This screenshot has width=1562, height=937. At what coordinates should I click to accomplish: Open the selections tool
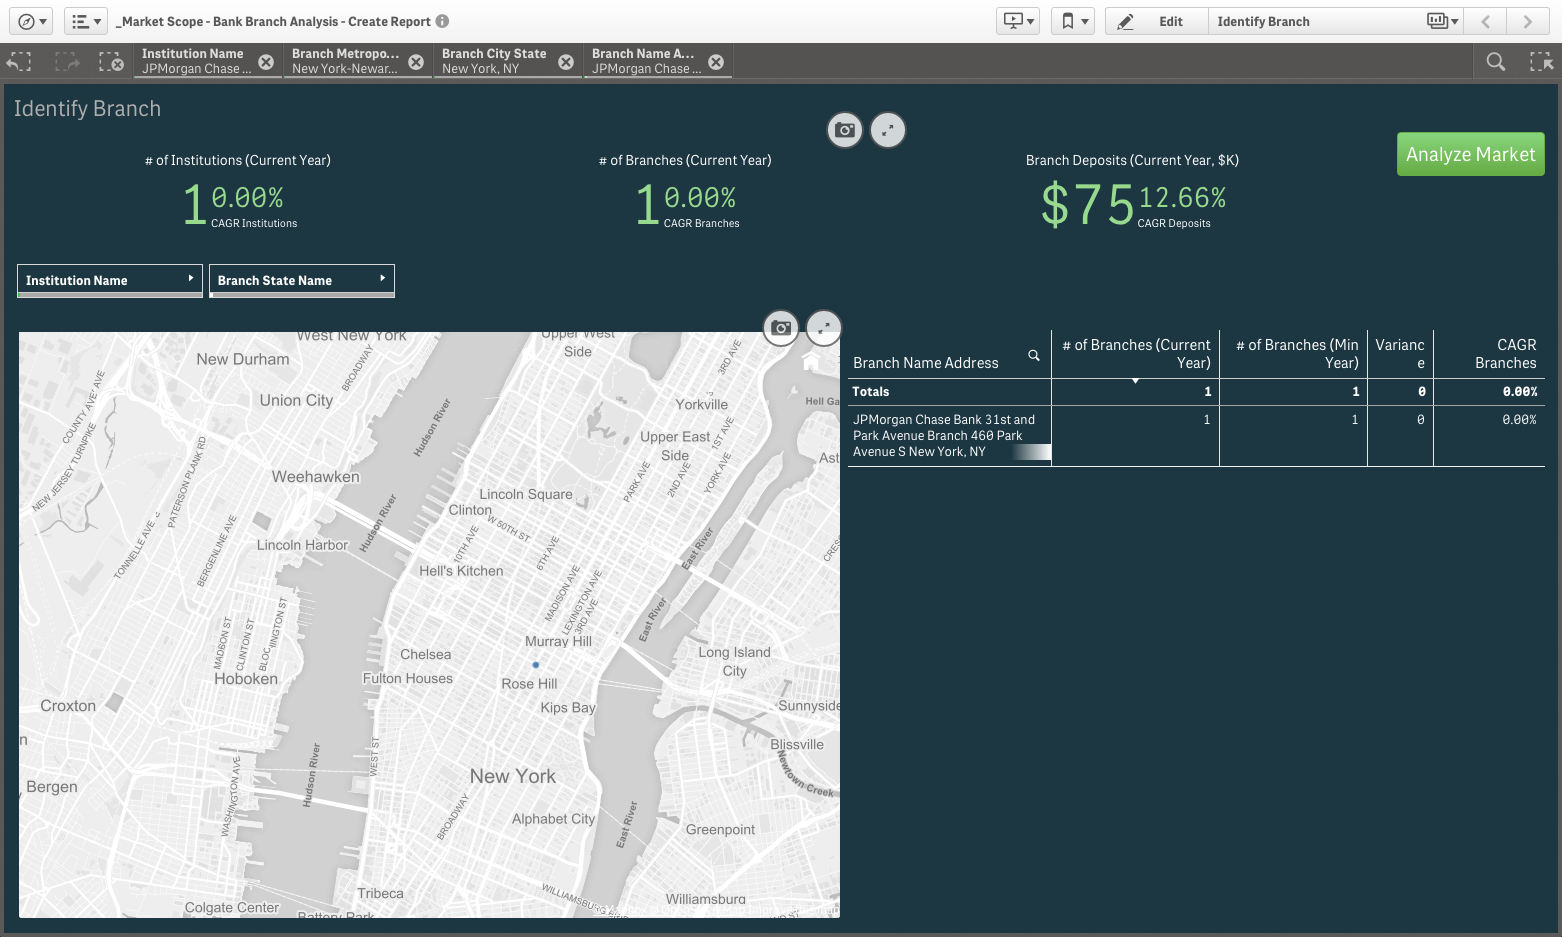click(1540, 62)
